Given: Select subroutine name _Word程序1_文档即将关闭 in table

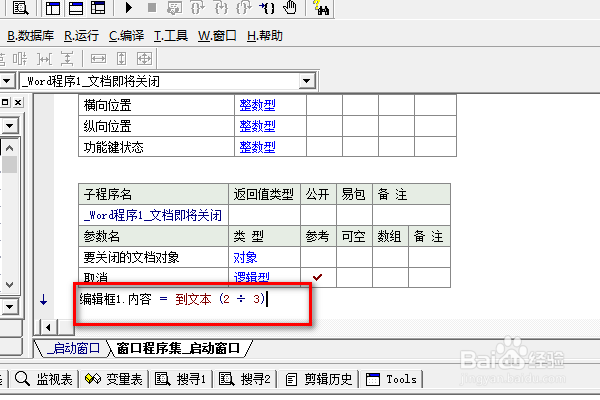Looking at the screenshot, I should (153, 215).
